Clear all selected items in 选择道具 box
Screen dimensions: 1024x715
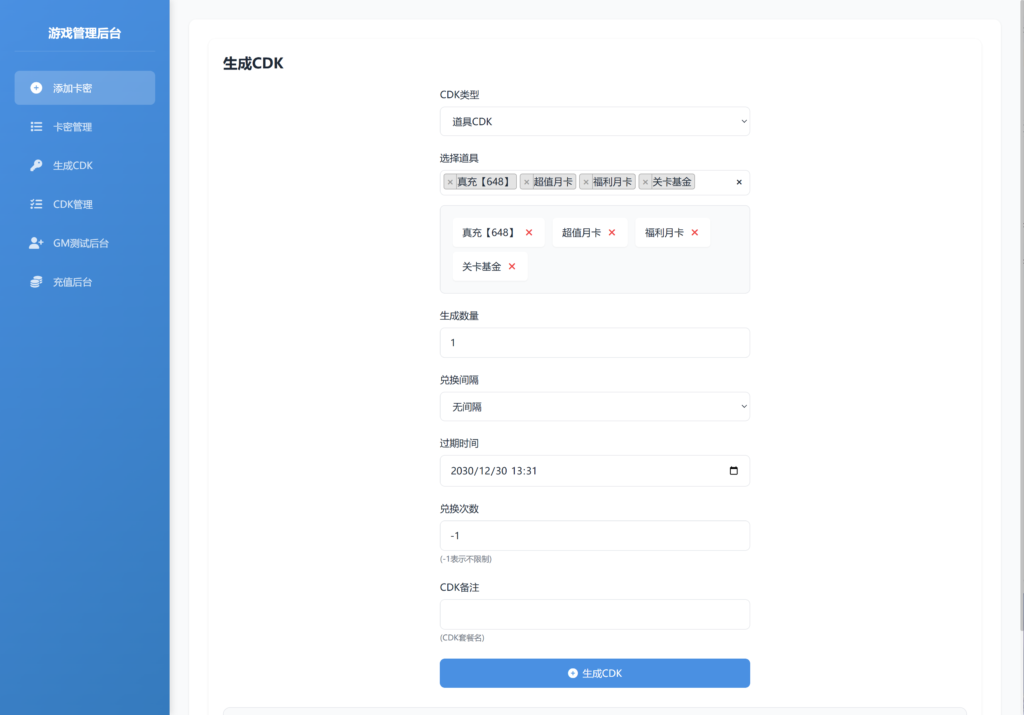click(x=739, y=182)
